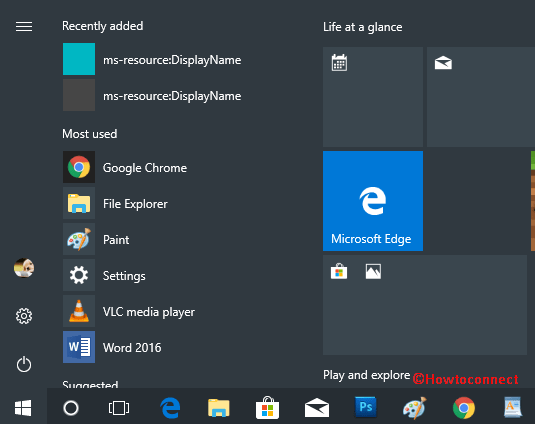Open Mail from the taskbar
The width and height of the screenshot is (535, 424).
pos(317,408)
